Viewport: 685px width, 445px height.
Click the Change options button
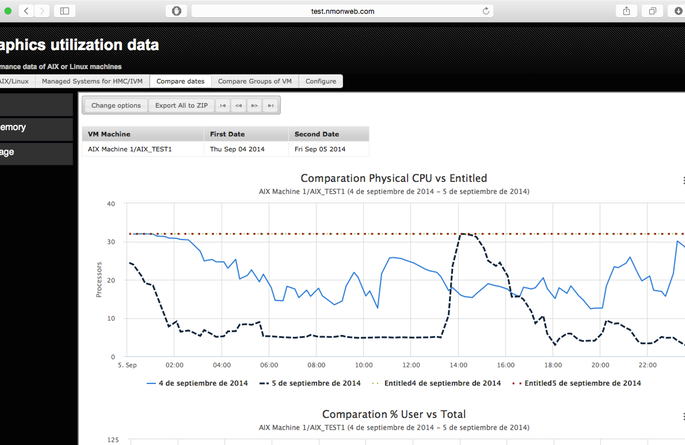click(x=116, y=105)
